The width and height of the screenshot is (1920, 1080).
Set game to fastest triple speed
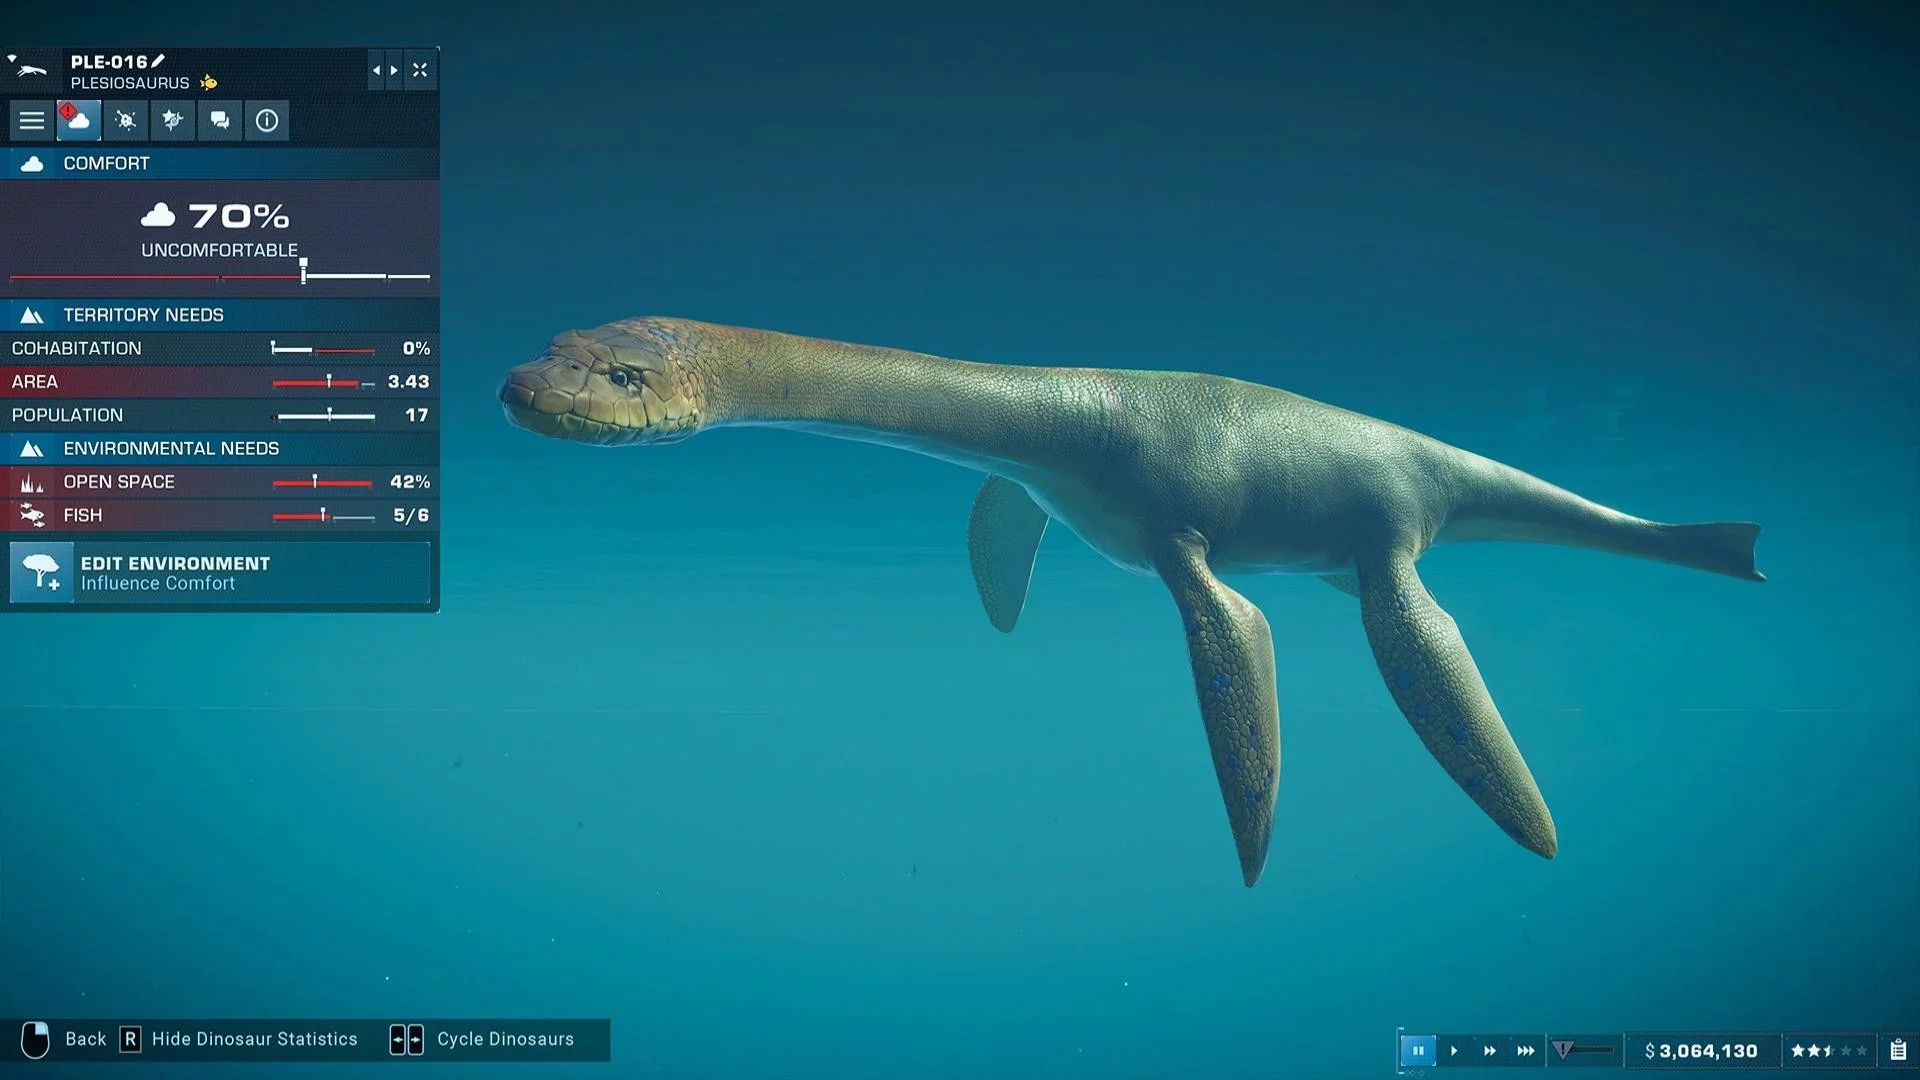1526,1051
